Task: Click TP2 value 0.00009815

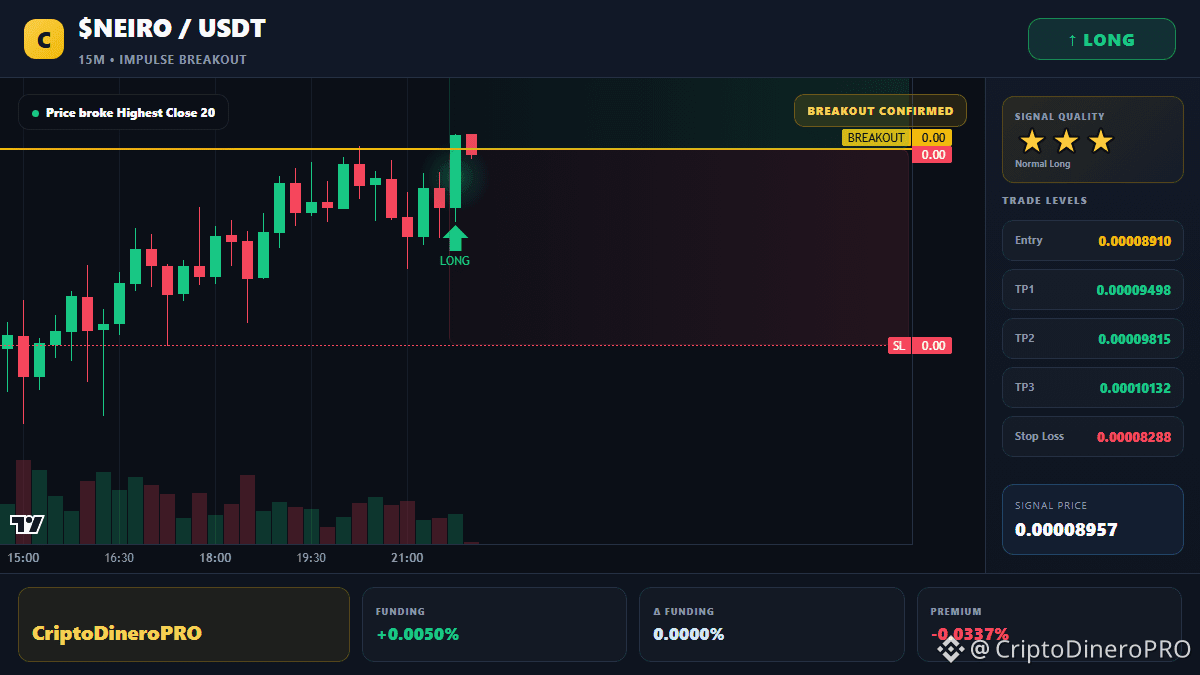Action: click(x=1135, y=339)
